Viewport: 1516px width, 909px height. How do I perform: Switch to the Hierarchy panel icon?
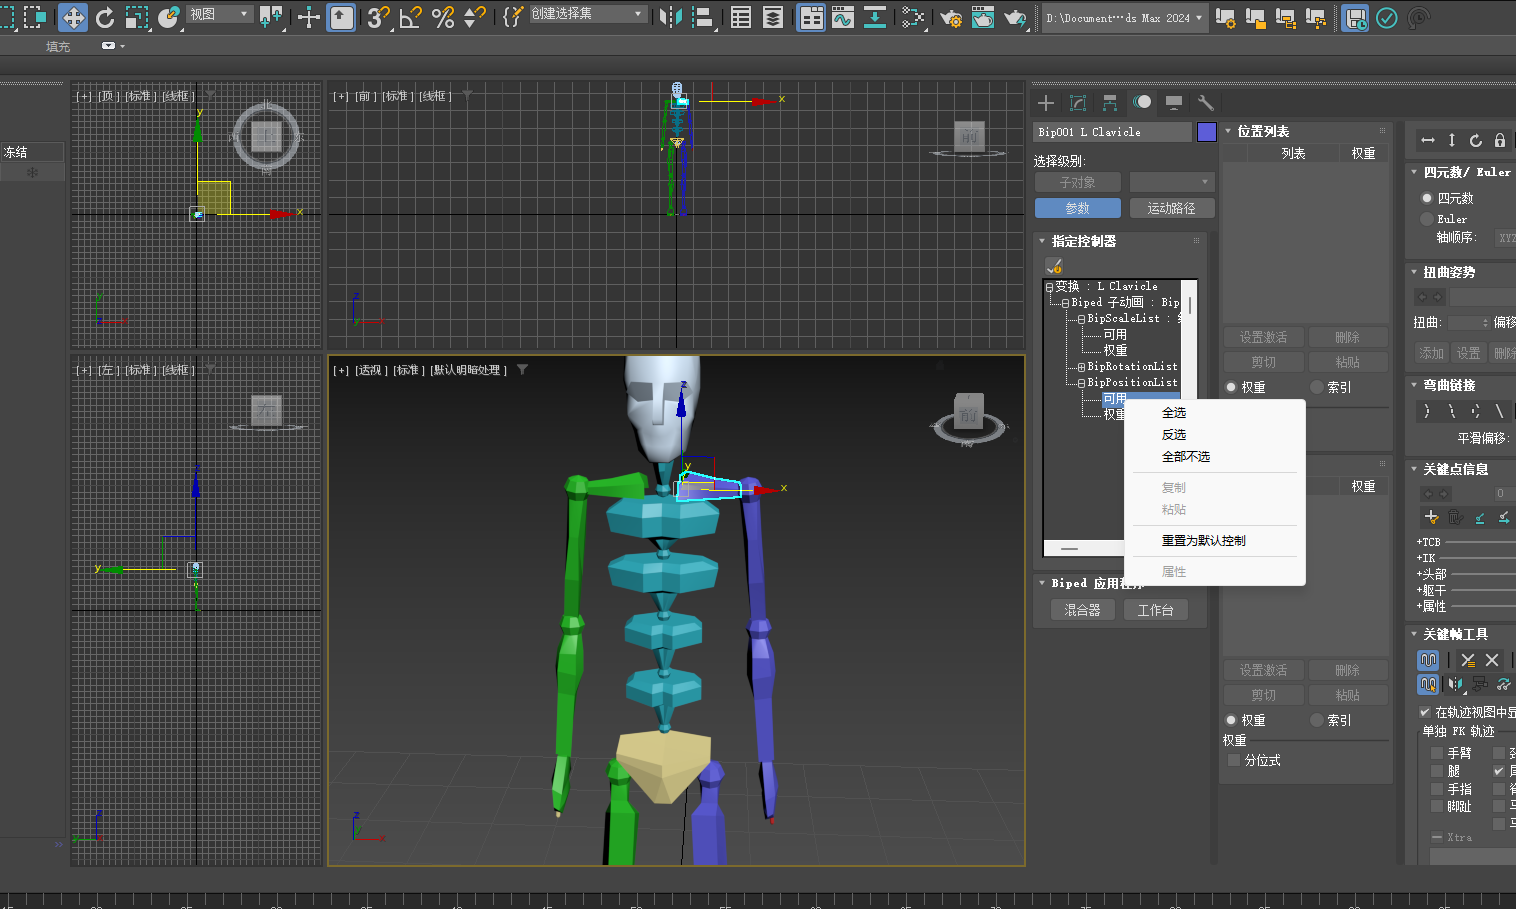1110,103
